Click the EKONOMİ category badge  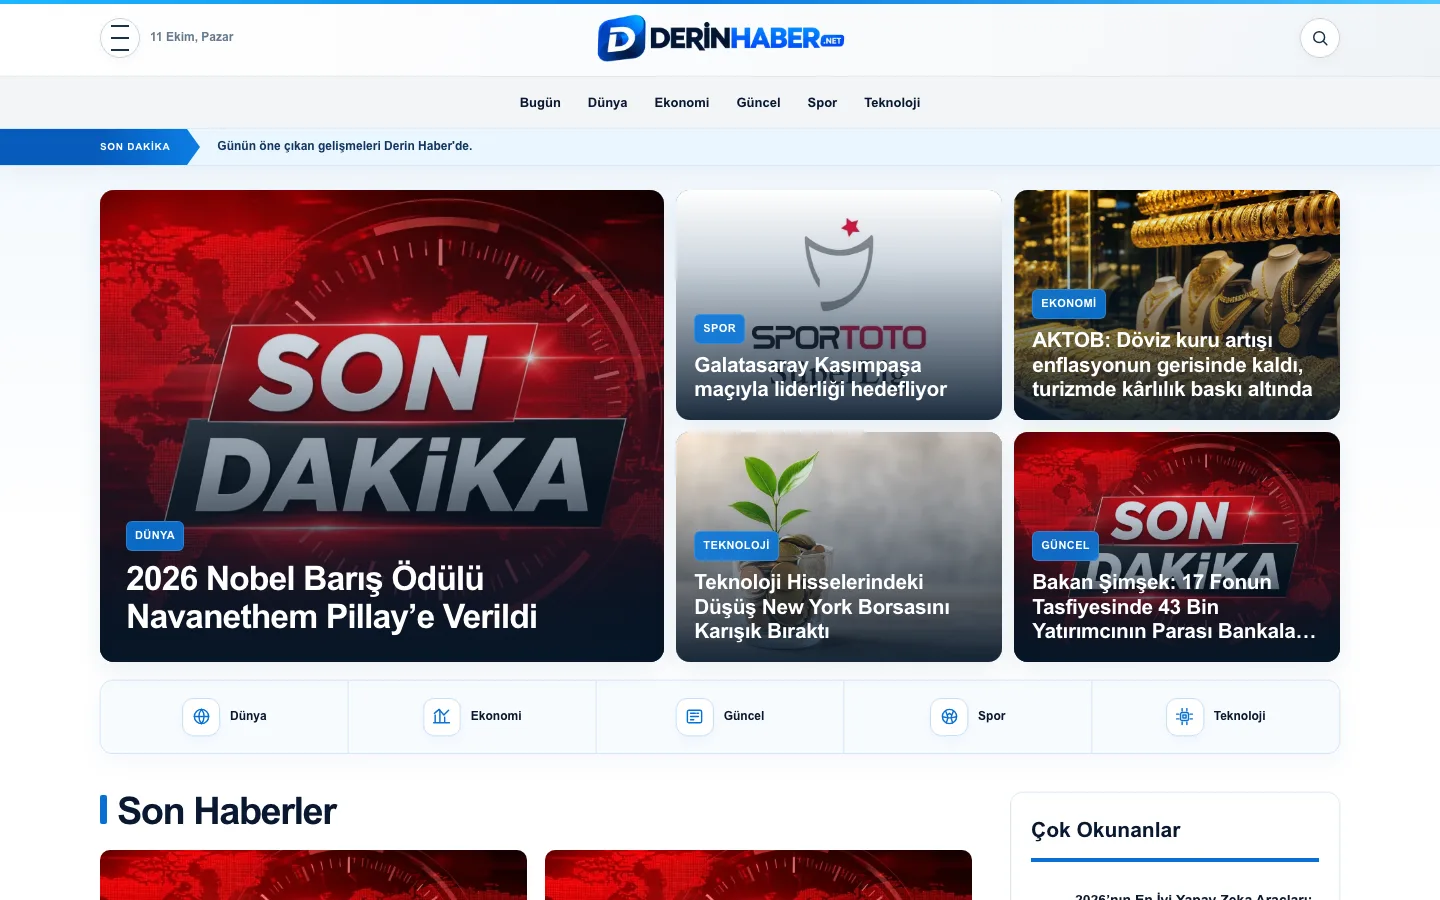1068,303
